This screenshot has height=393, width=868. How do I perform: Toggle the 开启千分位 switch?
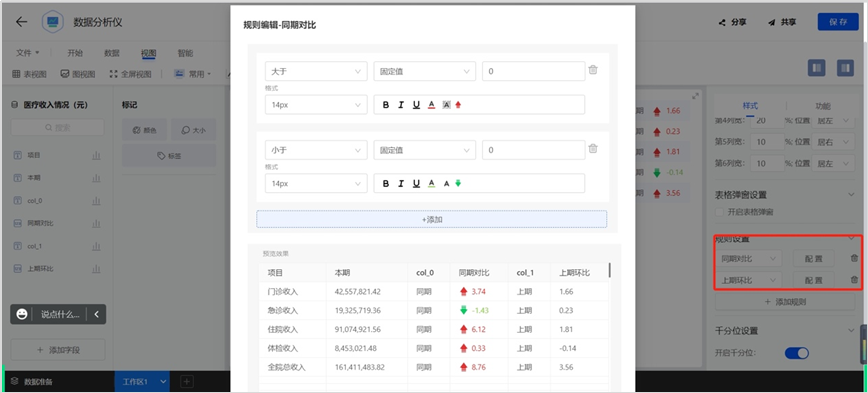797,353
